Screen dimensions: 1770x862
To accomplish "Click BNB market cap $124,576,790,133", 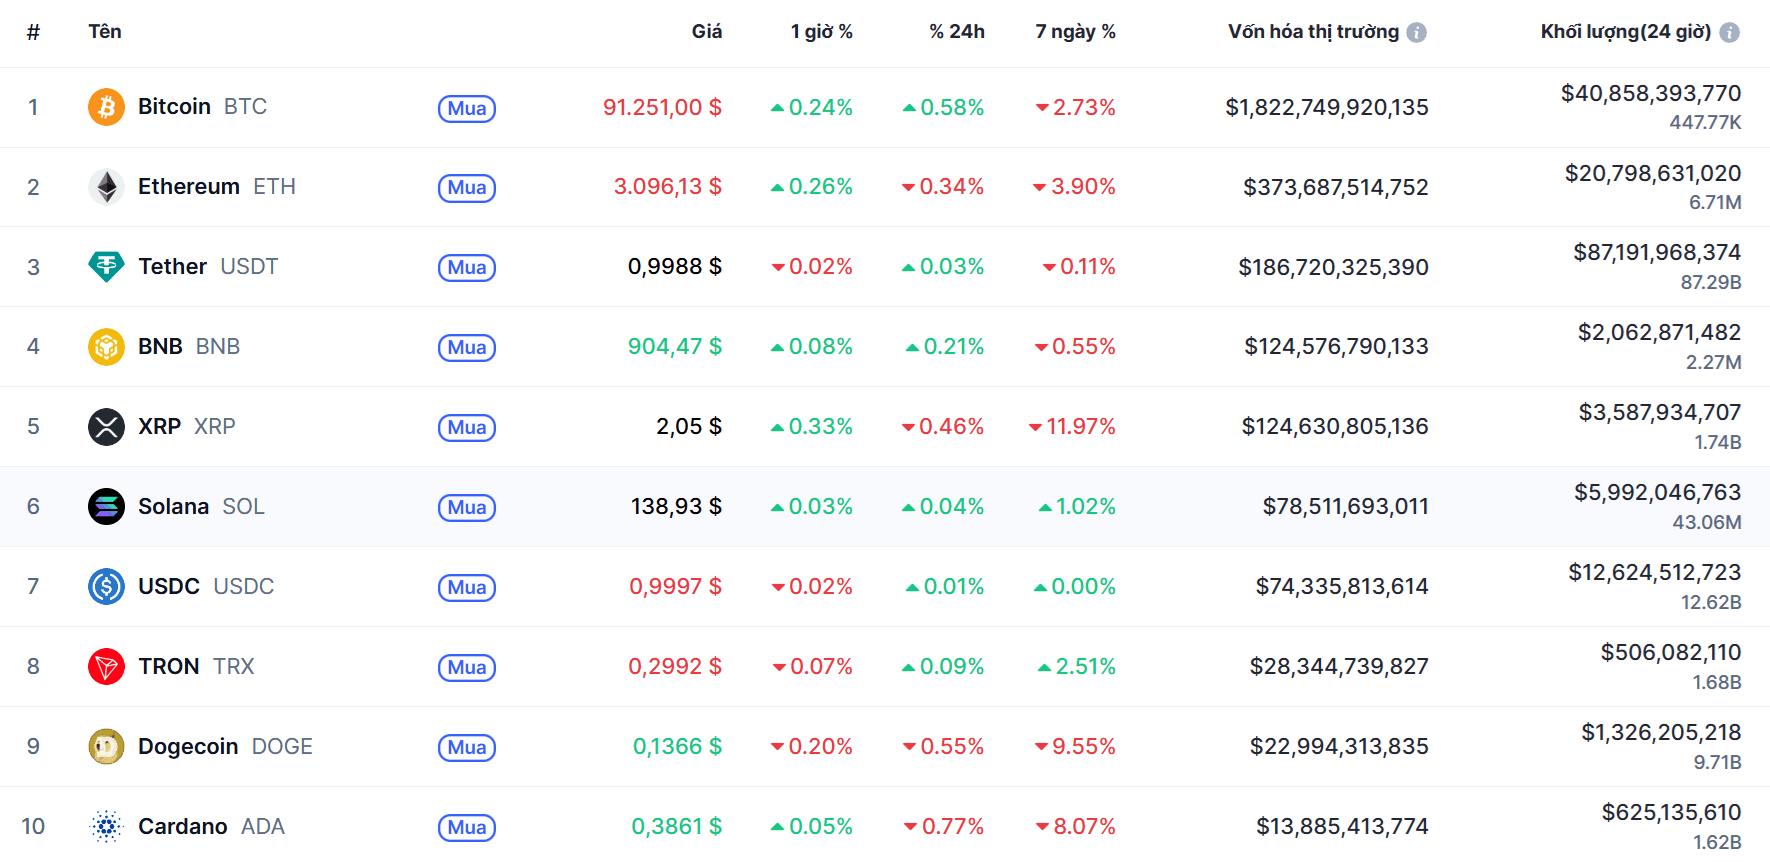I will (1336, 347).
